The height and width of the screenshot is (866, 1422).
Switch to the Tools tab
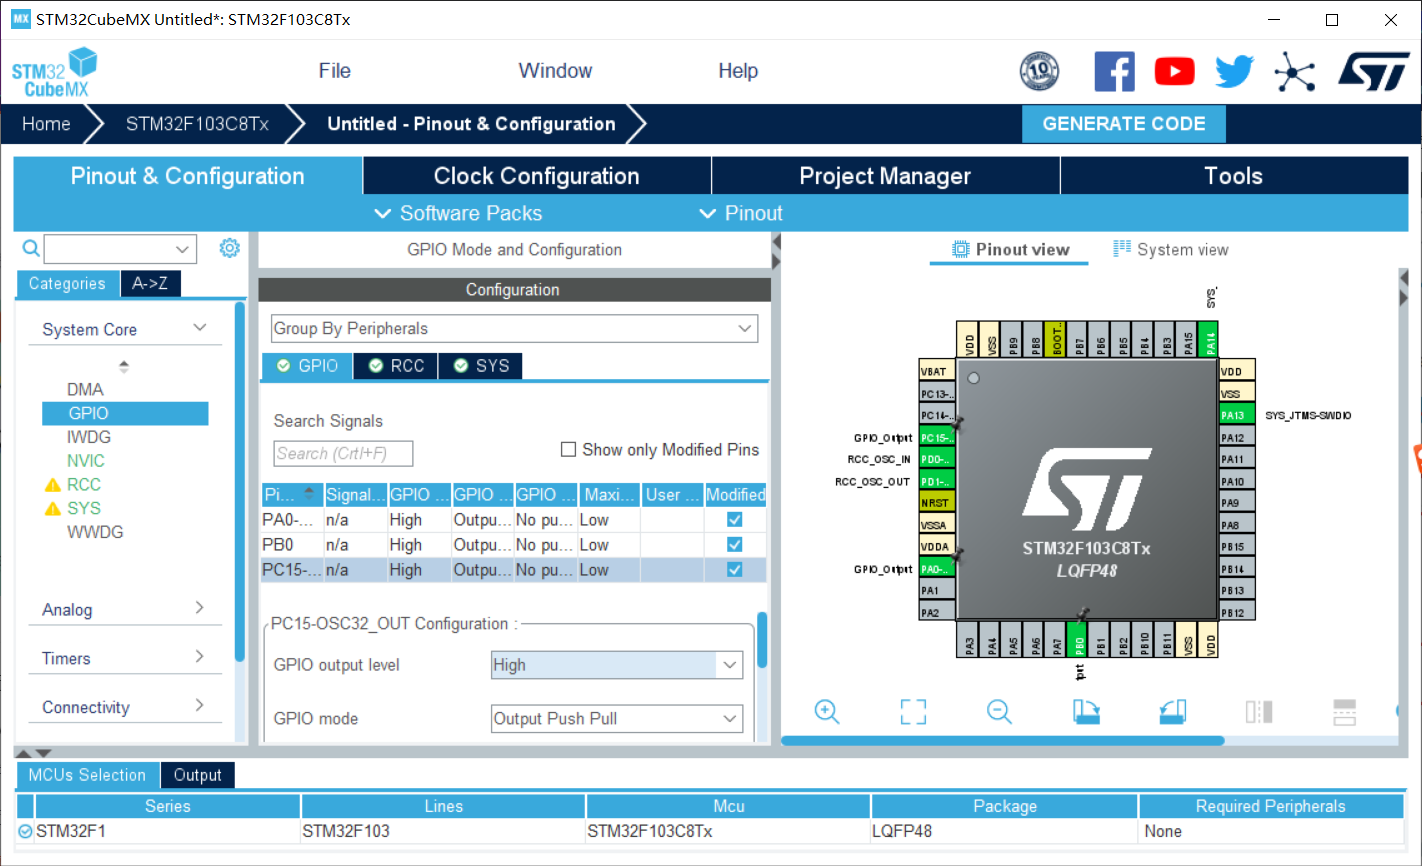click(x=1234, y=176)
